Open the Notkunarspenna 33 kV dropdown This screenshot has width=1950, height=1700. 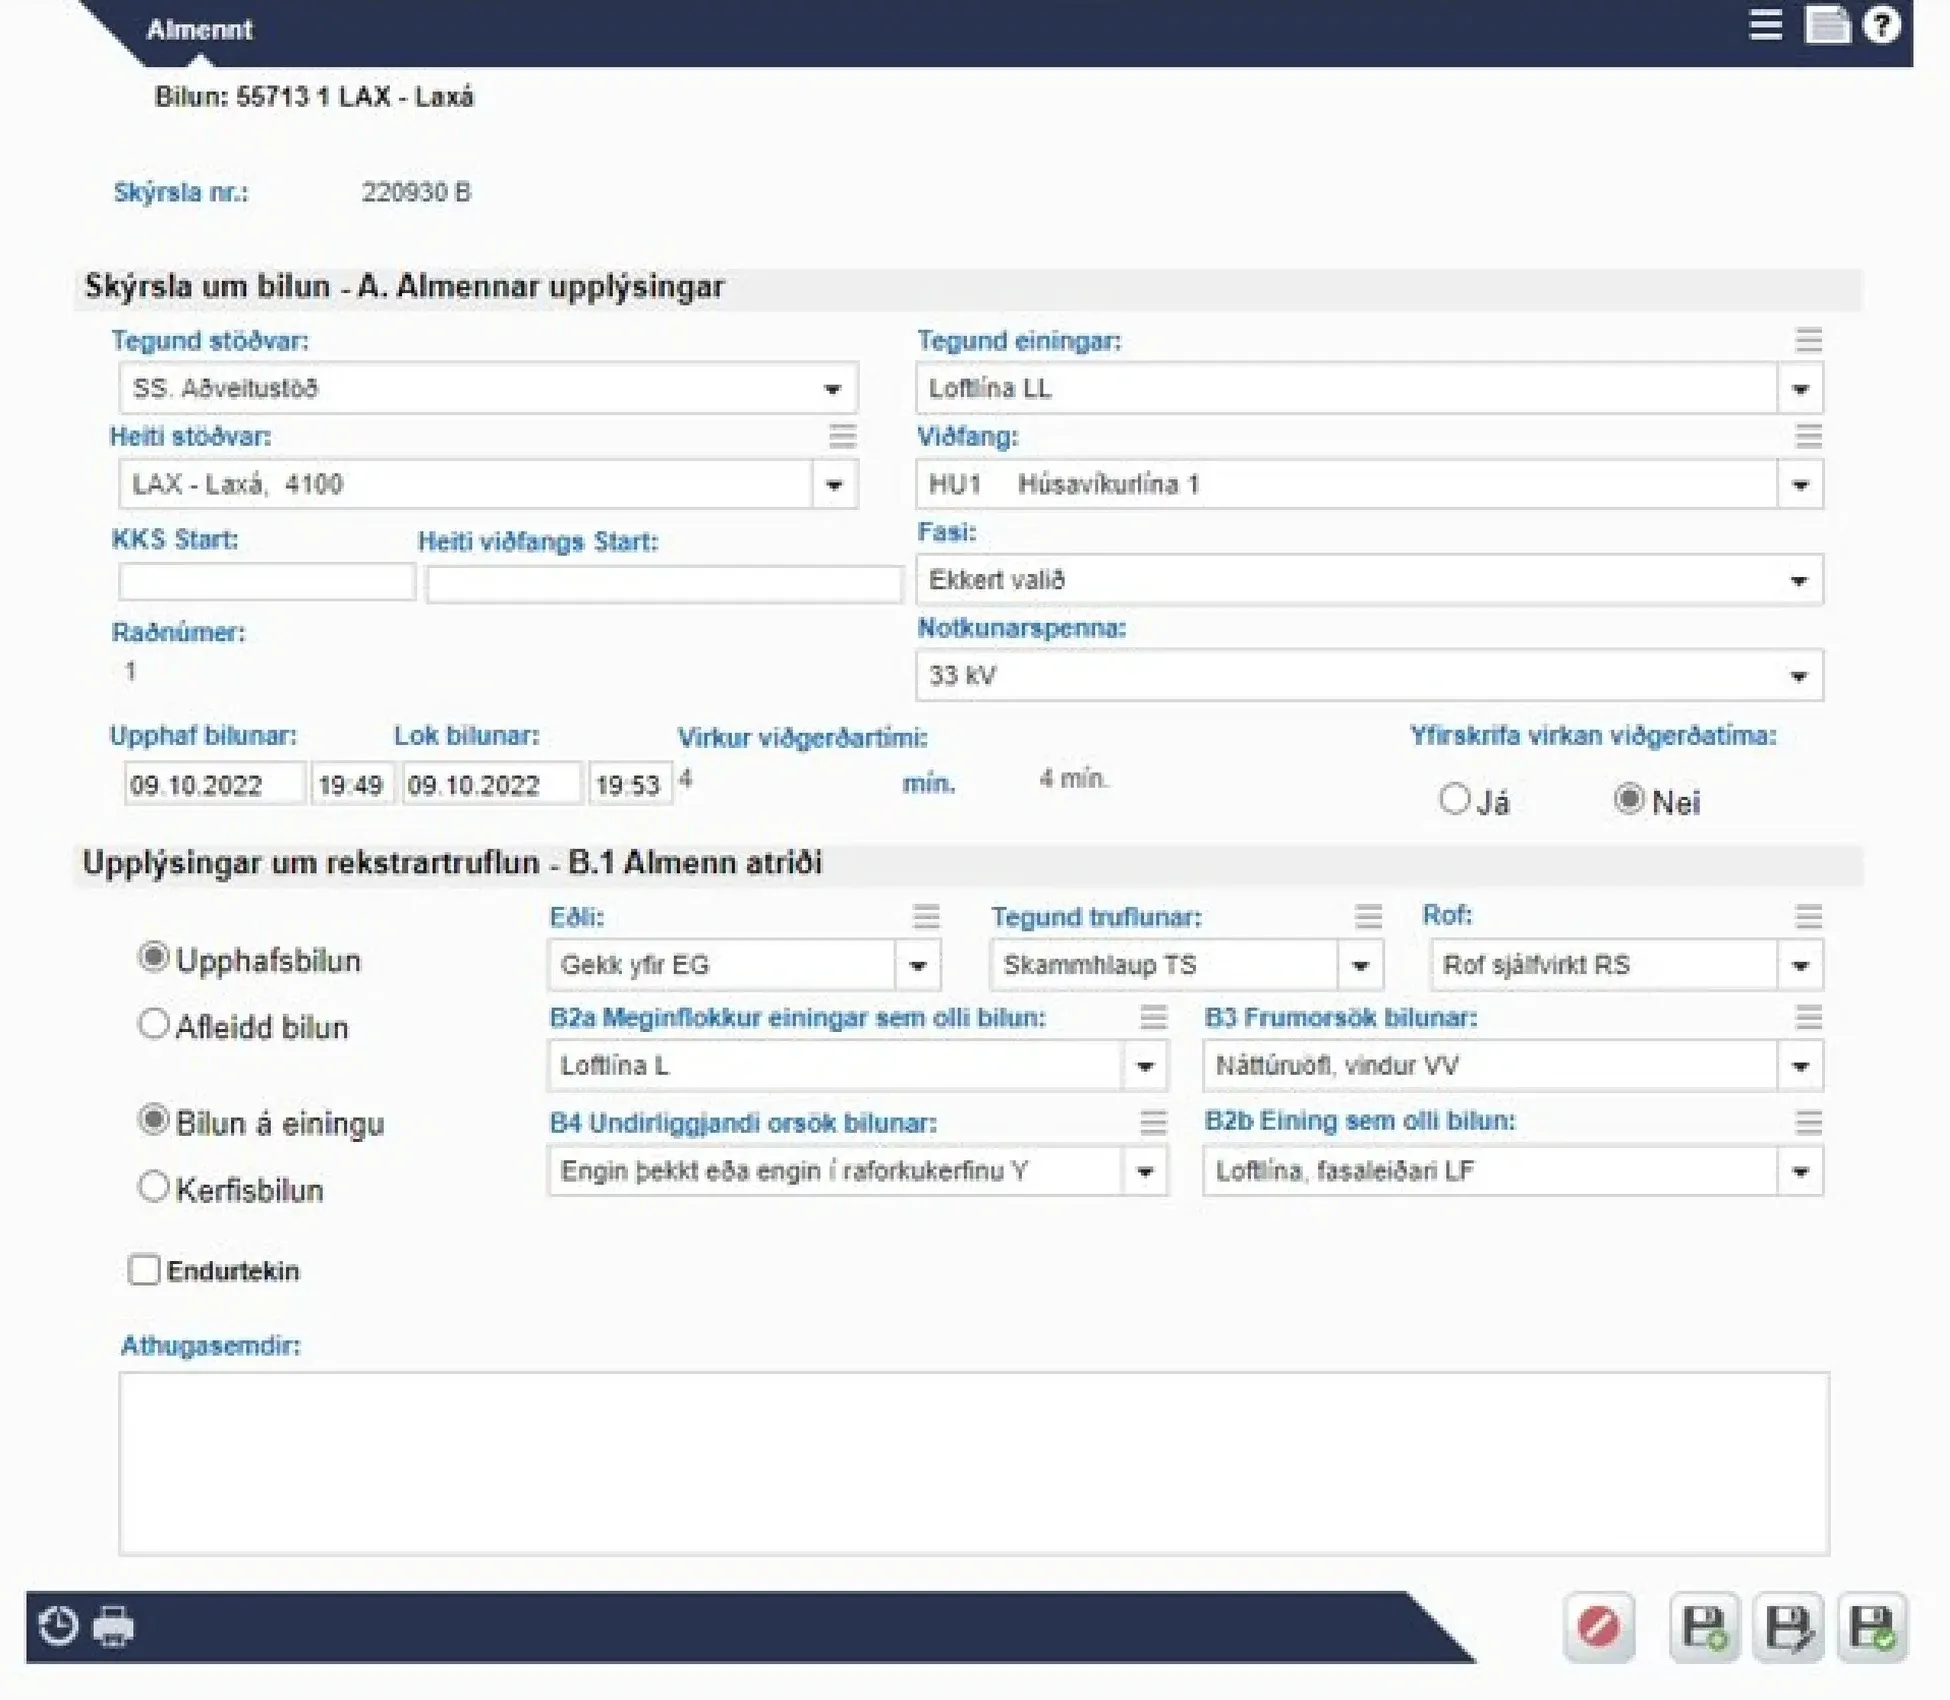tap(1369, 675)
